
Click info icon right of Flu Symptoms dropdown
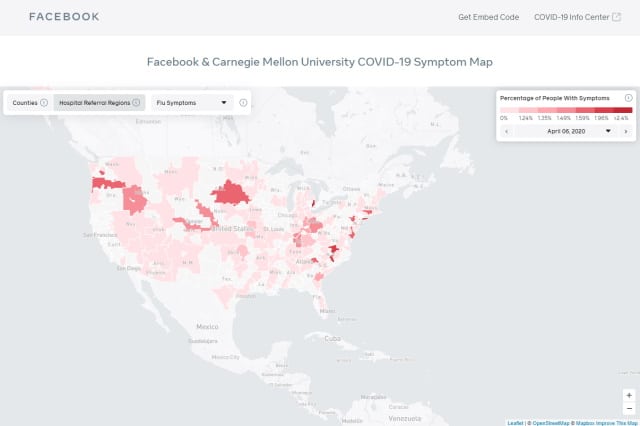[243, 102]
